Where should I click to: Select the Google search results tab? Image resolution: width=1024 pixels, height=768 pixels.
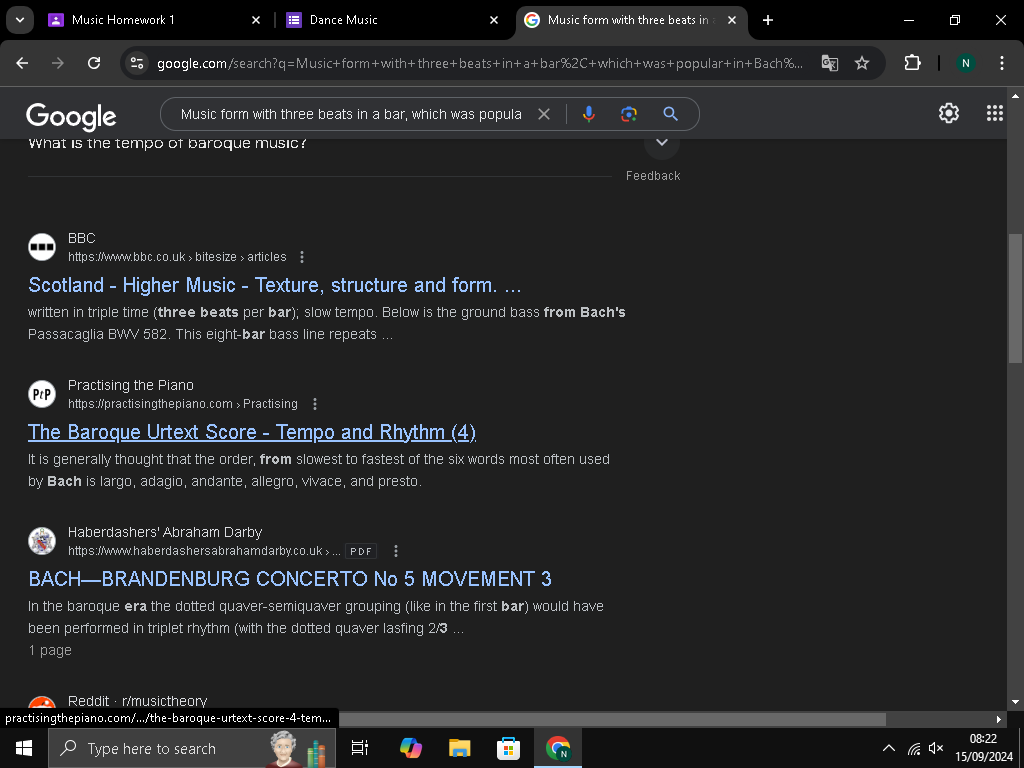click(632, 20)
